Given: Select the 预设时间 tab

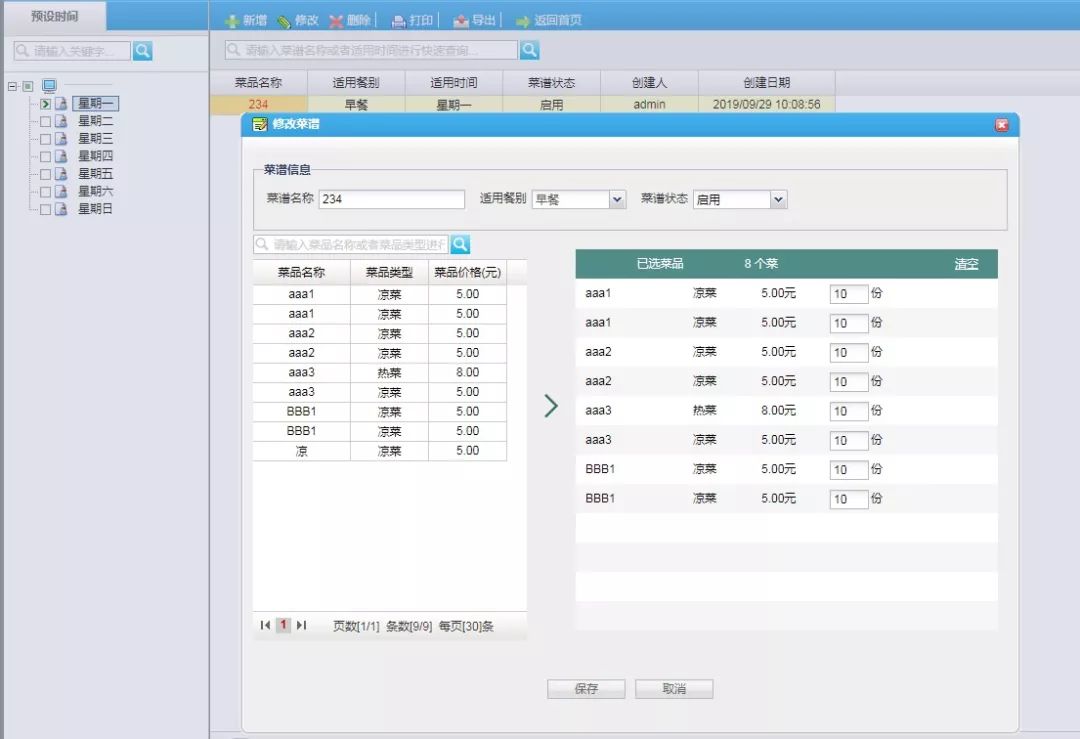Looking at the screenshot, I should (x=54, y=17).
